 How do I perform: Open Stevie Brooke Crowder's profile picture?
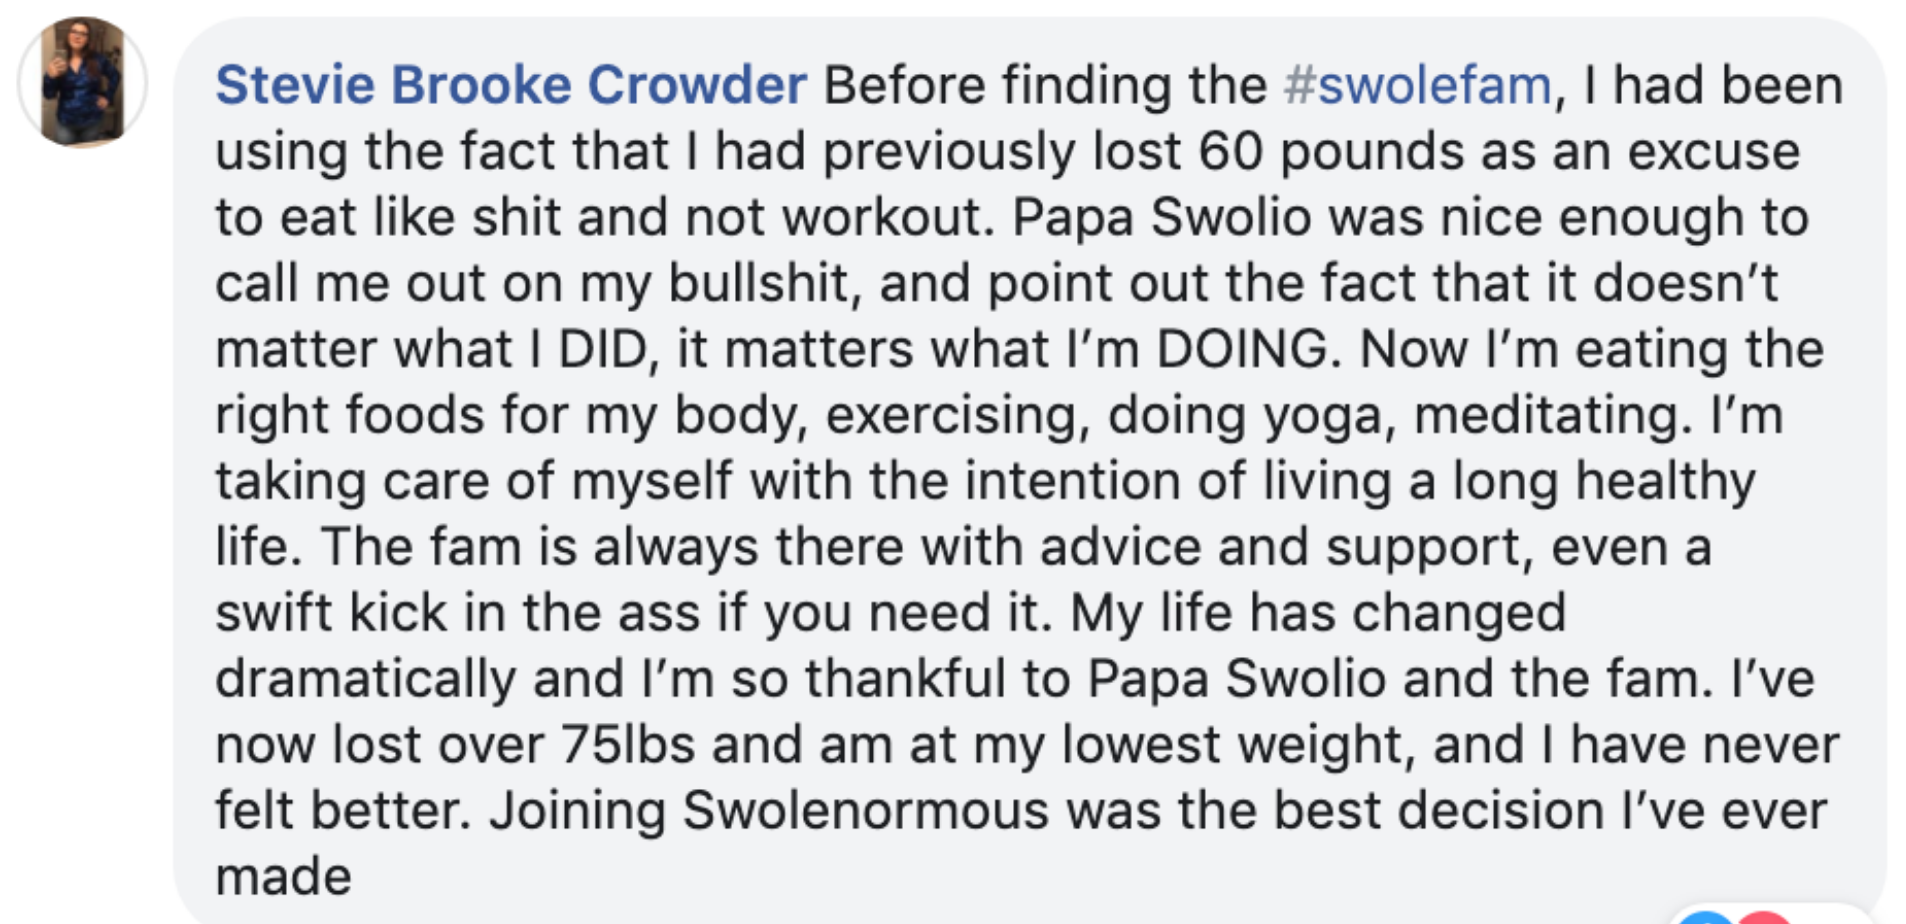click(83, 82)
